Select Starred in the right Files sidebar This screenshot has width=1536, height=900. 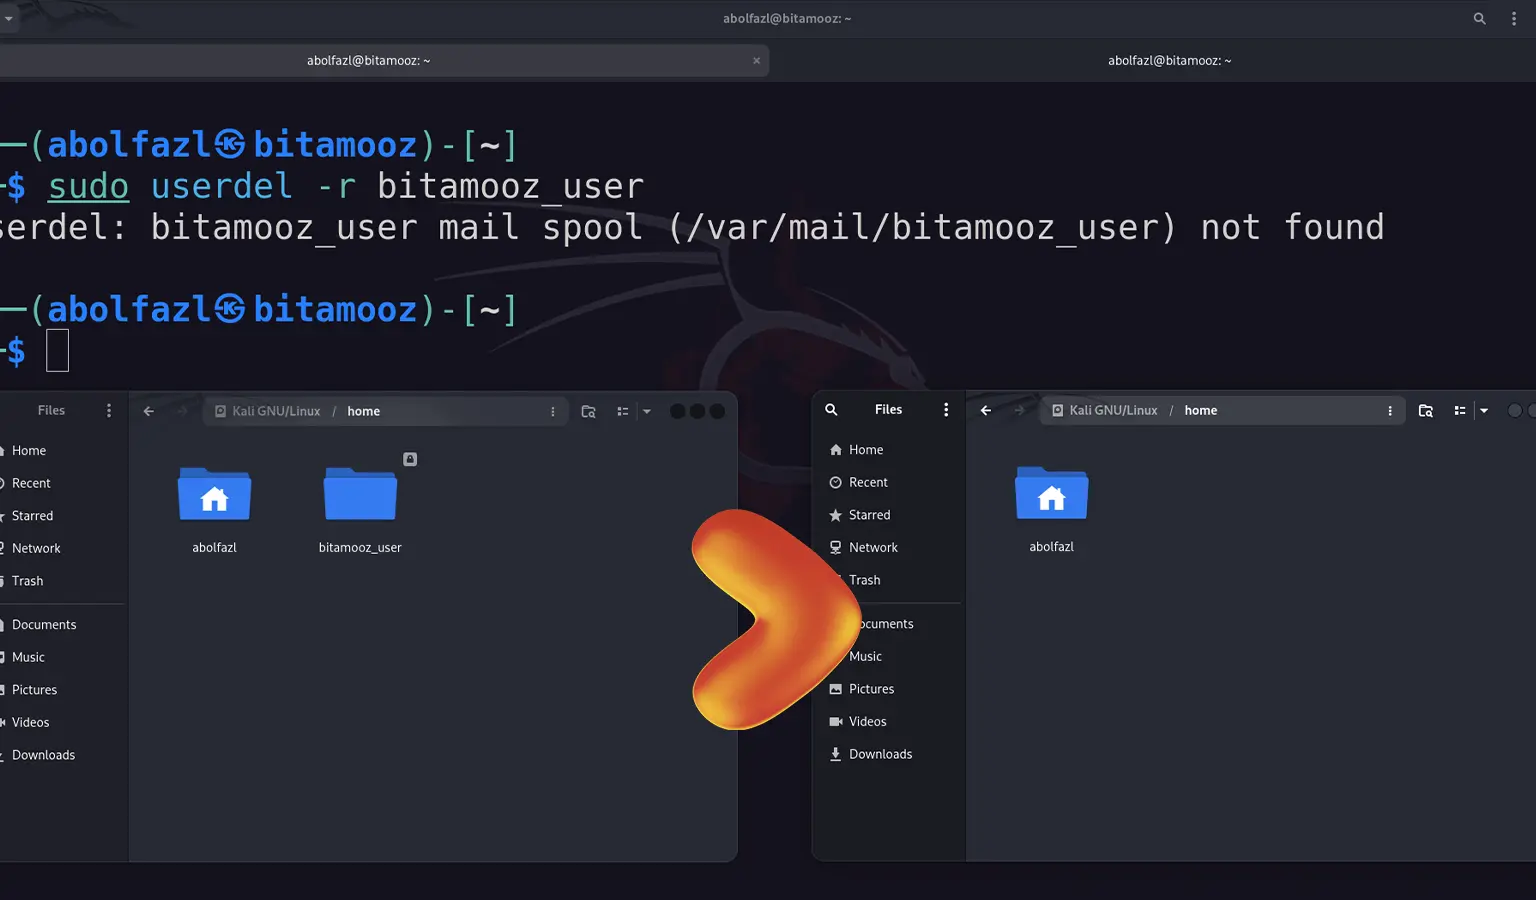[x=869, y=515]
